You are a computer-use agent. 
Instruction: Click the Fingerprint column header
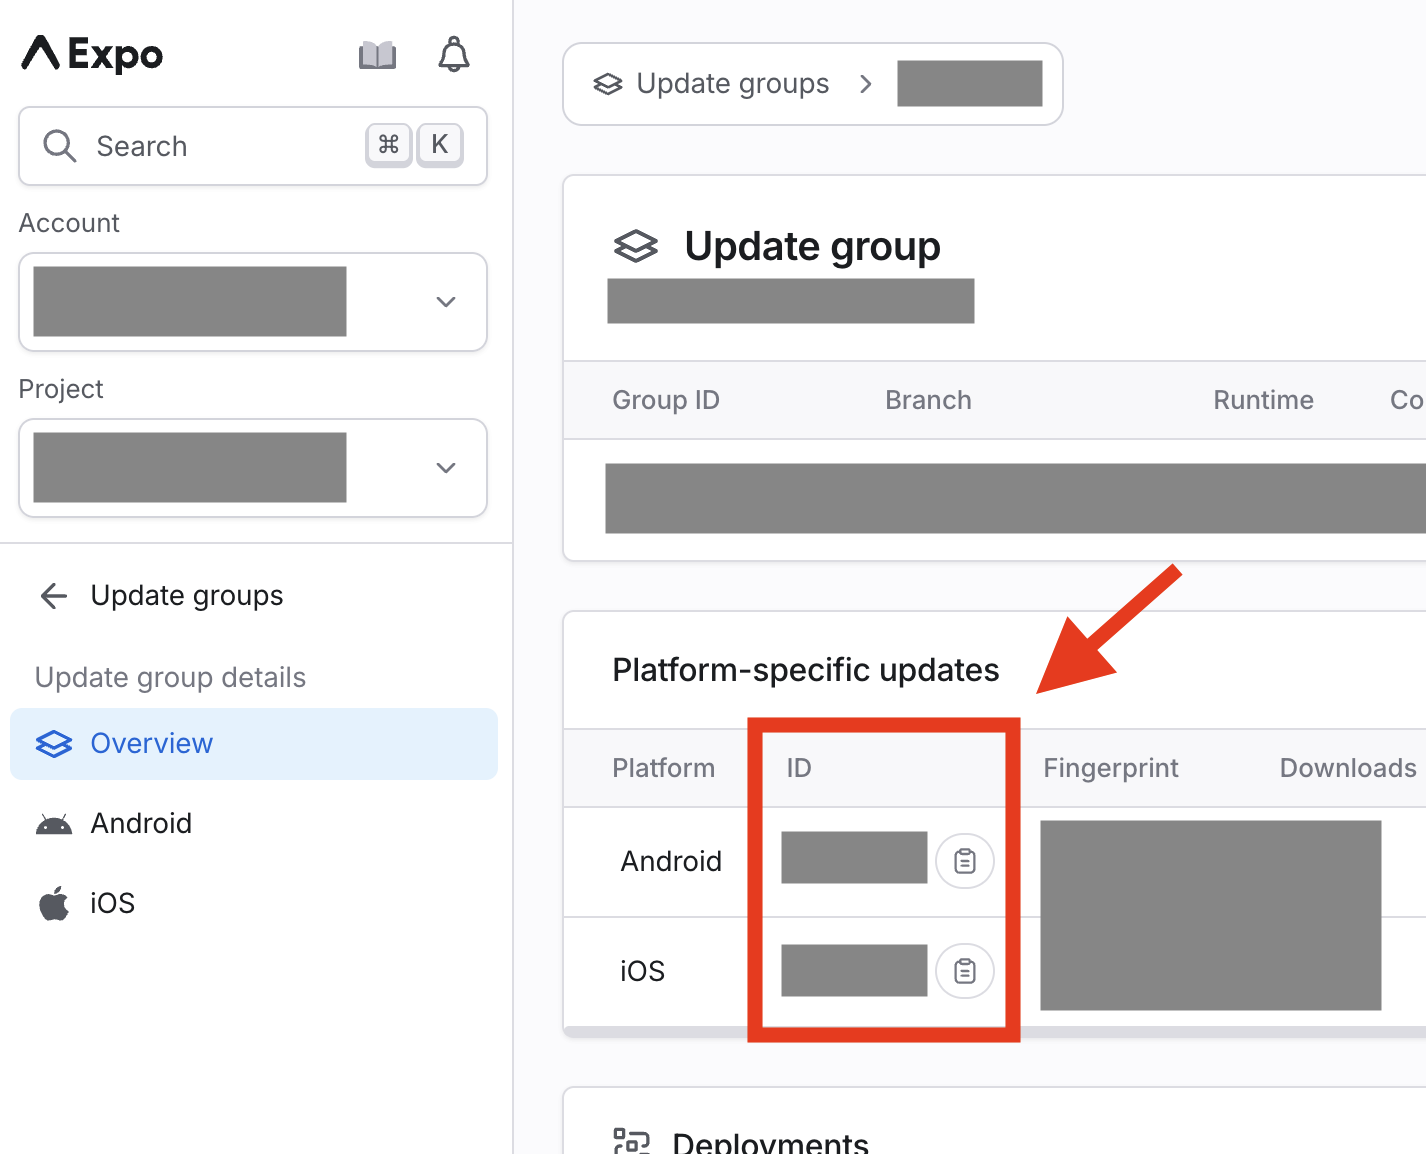pyautogui.click(x=1111, y=768)
